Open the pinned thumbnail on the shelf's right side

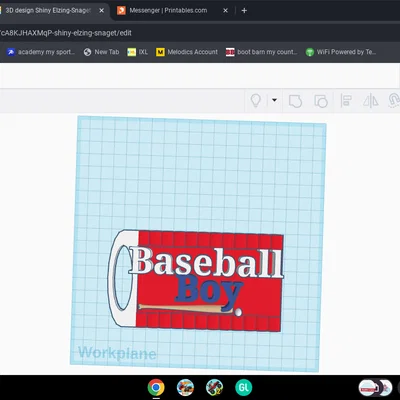[375, 388]
